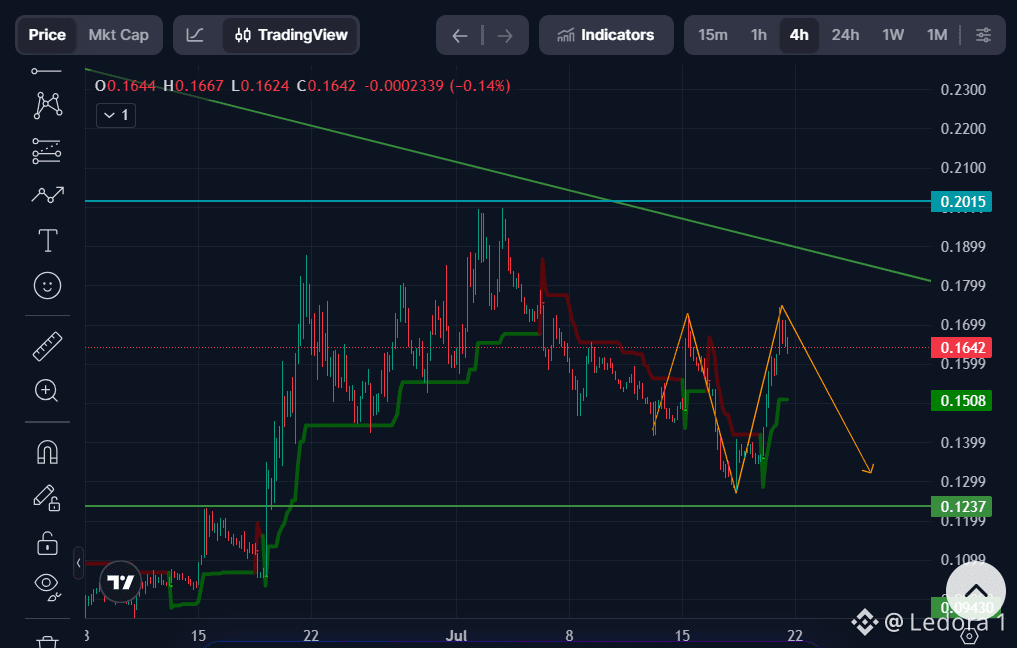Switch to the Price tab

tap(47, 35)
